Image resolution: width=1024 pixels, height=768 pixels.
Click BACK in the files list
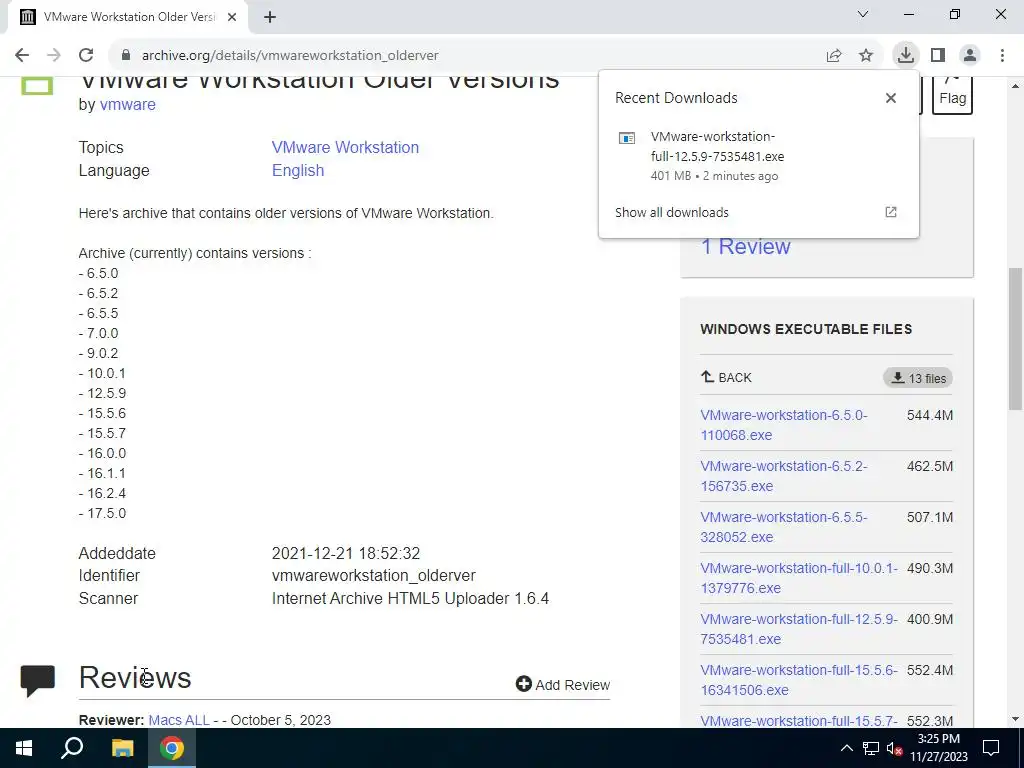(726, 377)
